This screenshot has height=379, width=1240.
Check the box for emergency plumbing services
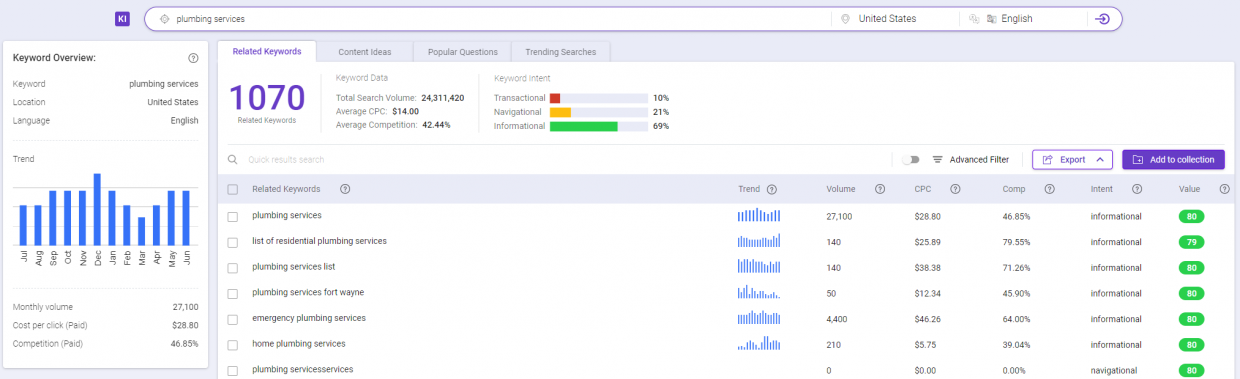(x=233, y=319)
